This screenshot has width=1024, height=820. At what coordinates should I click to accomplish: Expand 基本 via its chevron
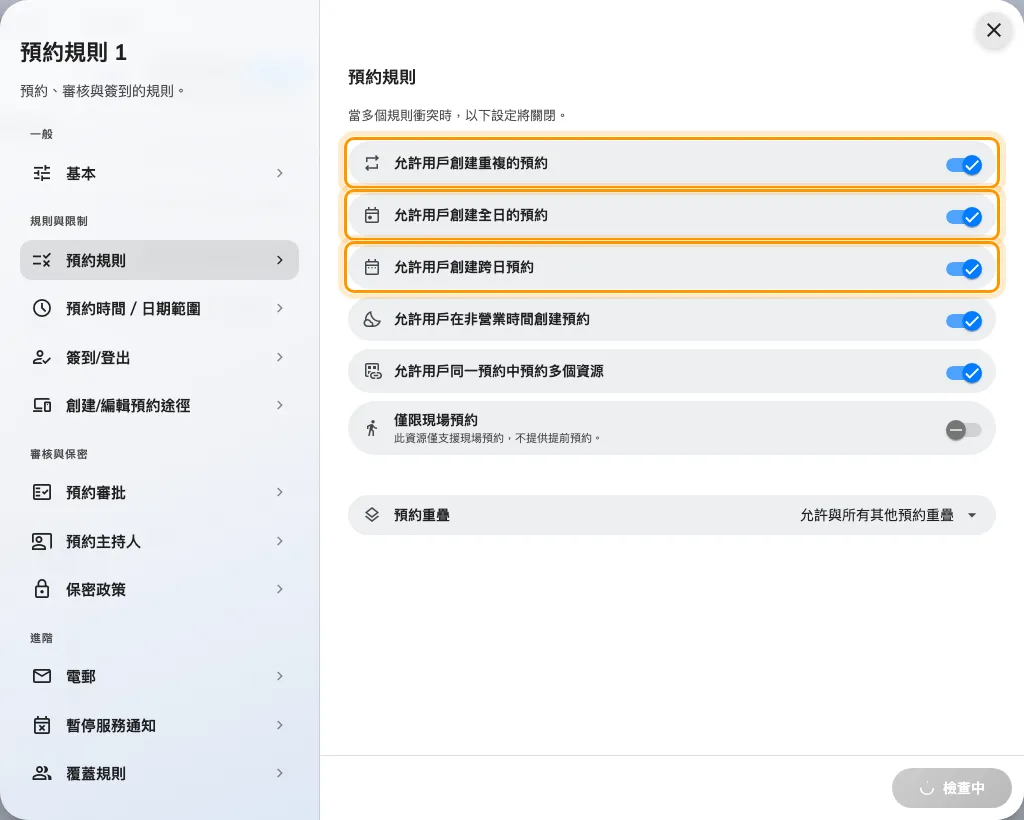(280, 173)
